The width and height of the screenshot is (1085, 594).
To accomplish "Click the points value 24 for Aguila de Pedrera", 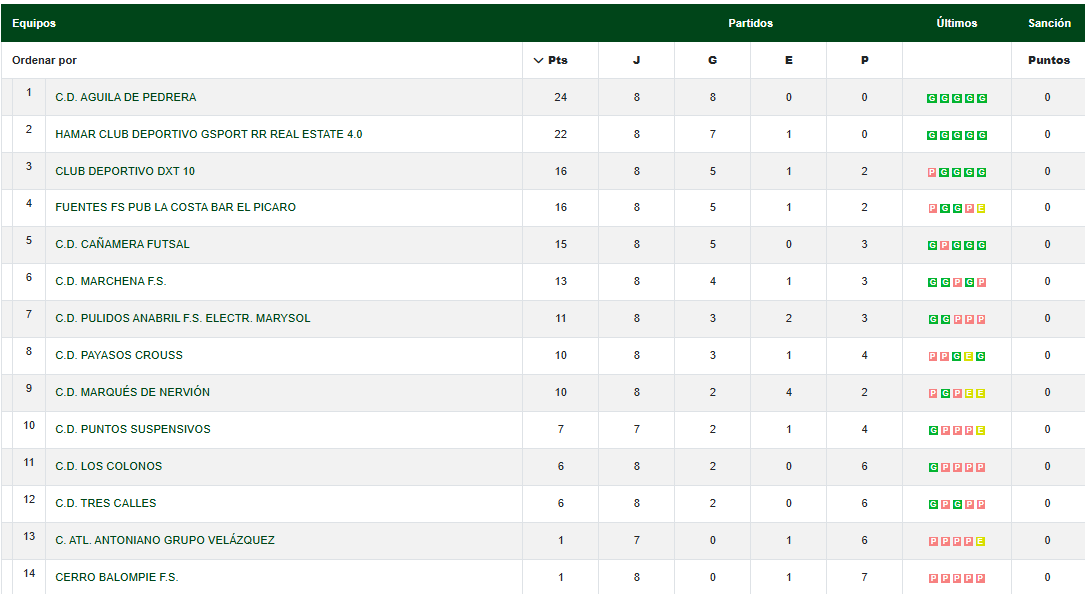I will coord(560,97).
